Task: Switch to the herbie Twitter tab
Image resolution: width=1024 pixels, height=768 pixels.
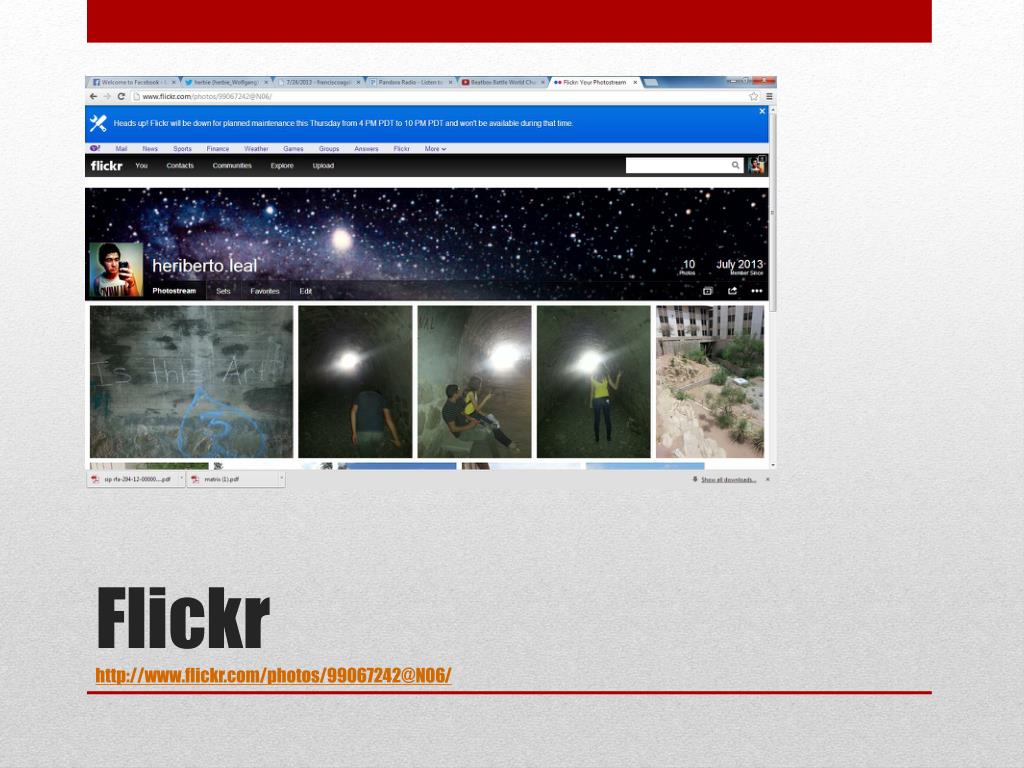Action: pyautogui.click(x=225, y=82)
